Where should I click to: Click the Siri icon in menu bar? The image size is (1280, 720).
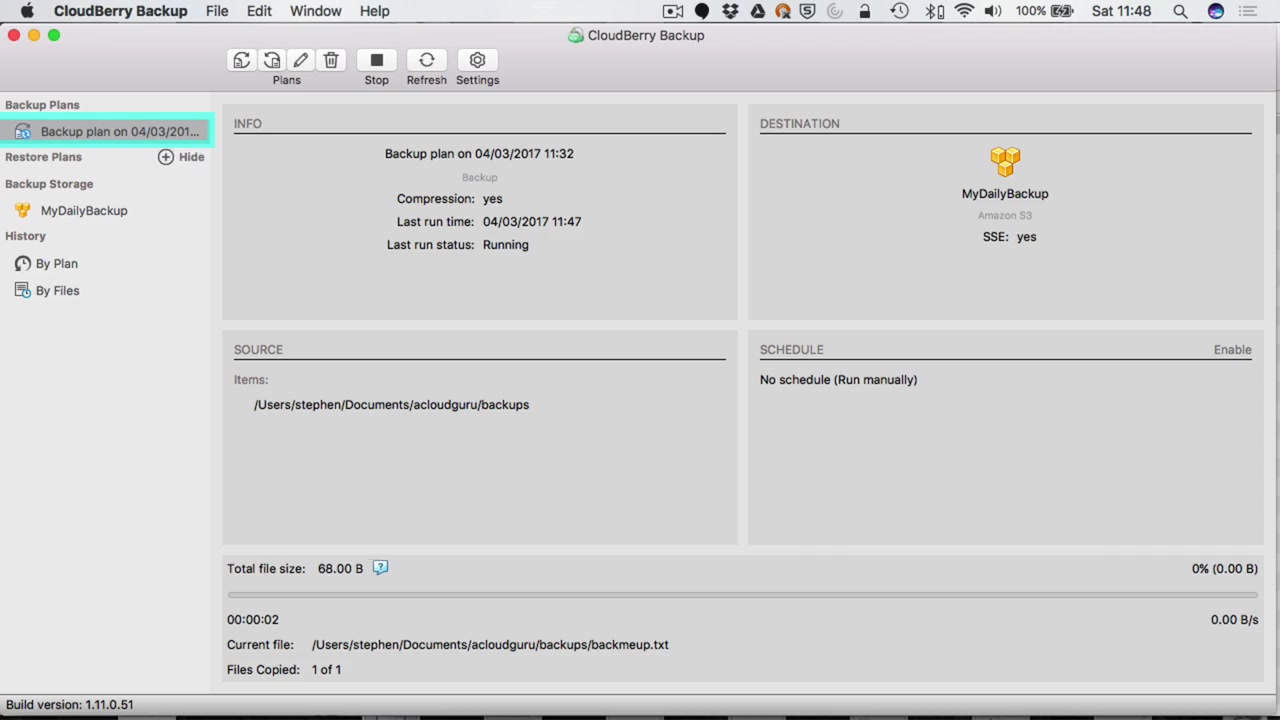[x=1215, y=11]
